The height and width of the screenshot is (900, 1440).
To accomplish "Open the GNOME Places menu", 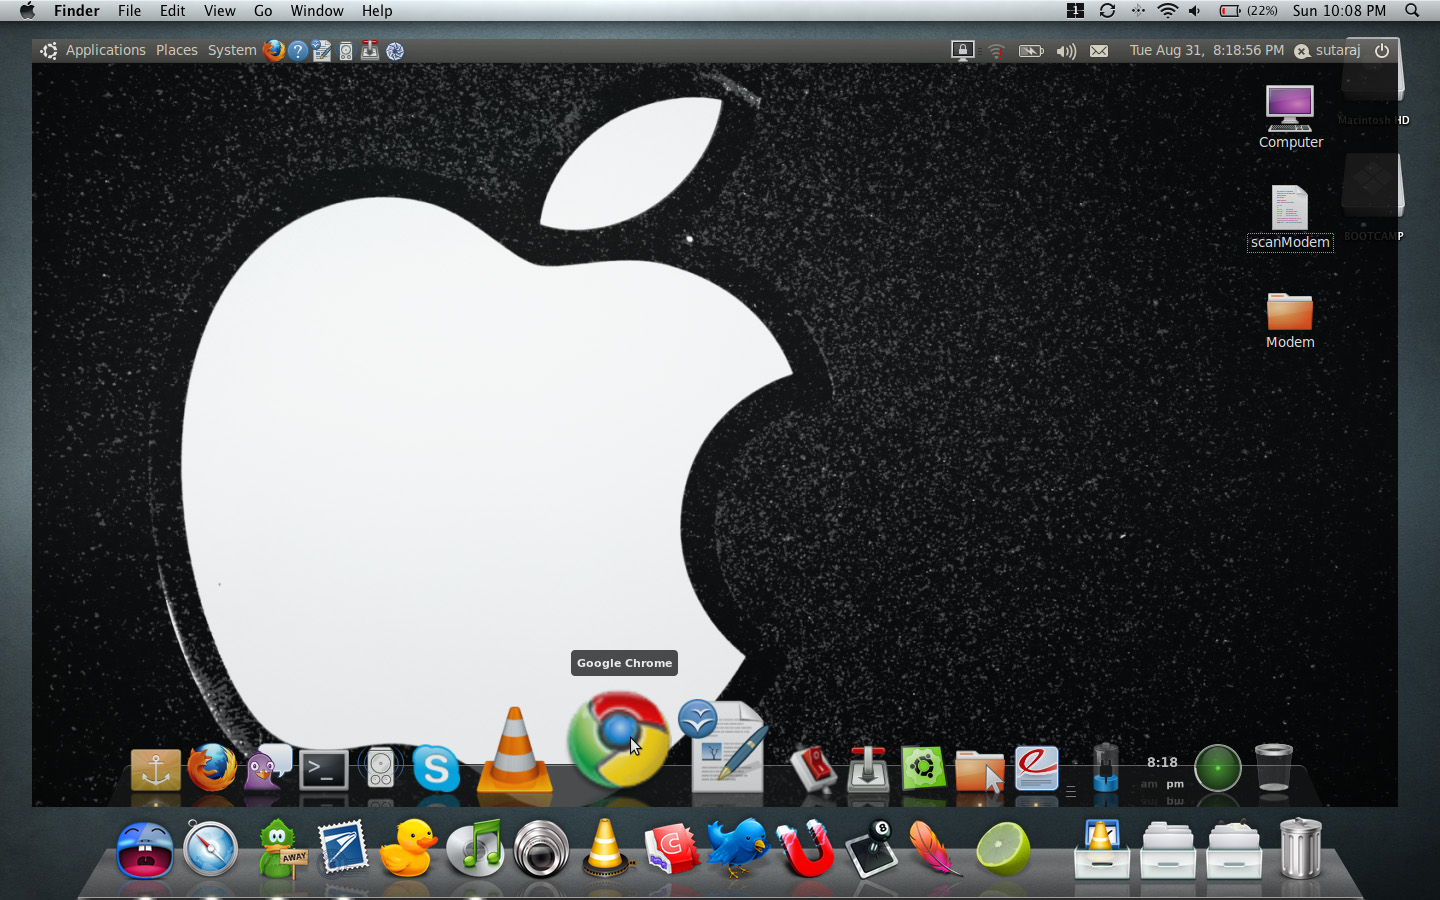I will [x=177, y=50].
